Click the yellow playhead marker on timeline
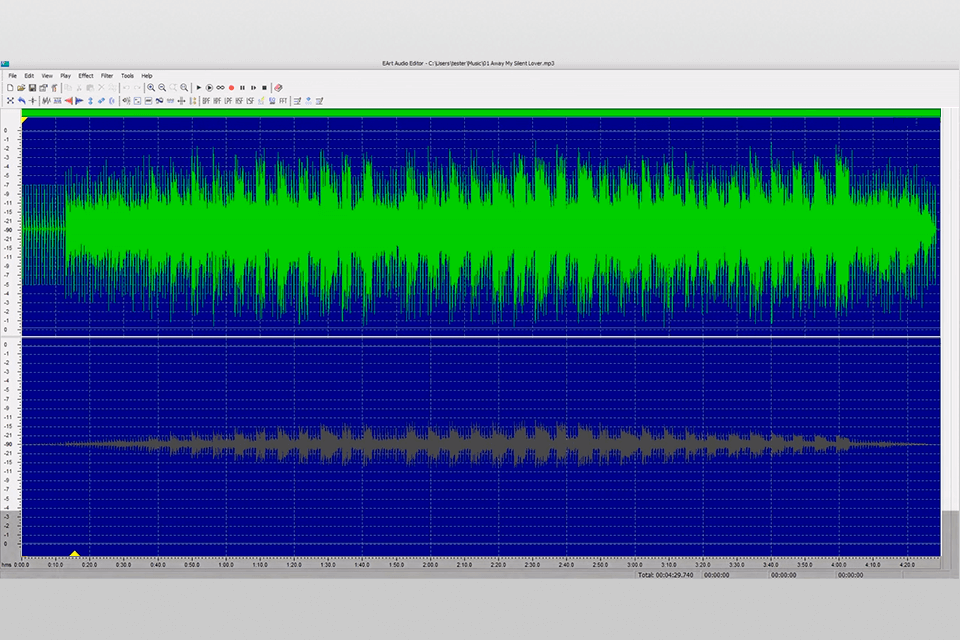 coord(75,554)
